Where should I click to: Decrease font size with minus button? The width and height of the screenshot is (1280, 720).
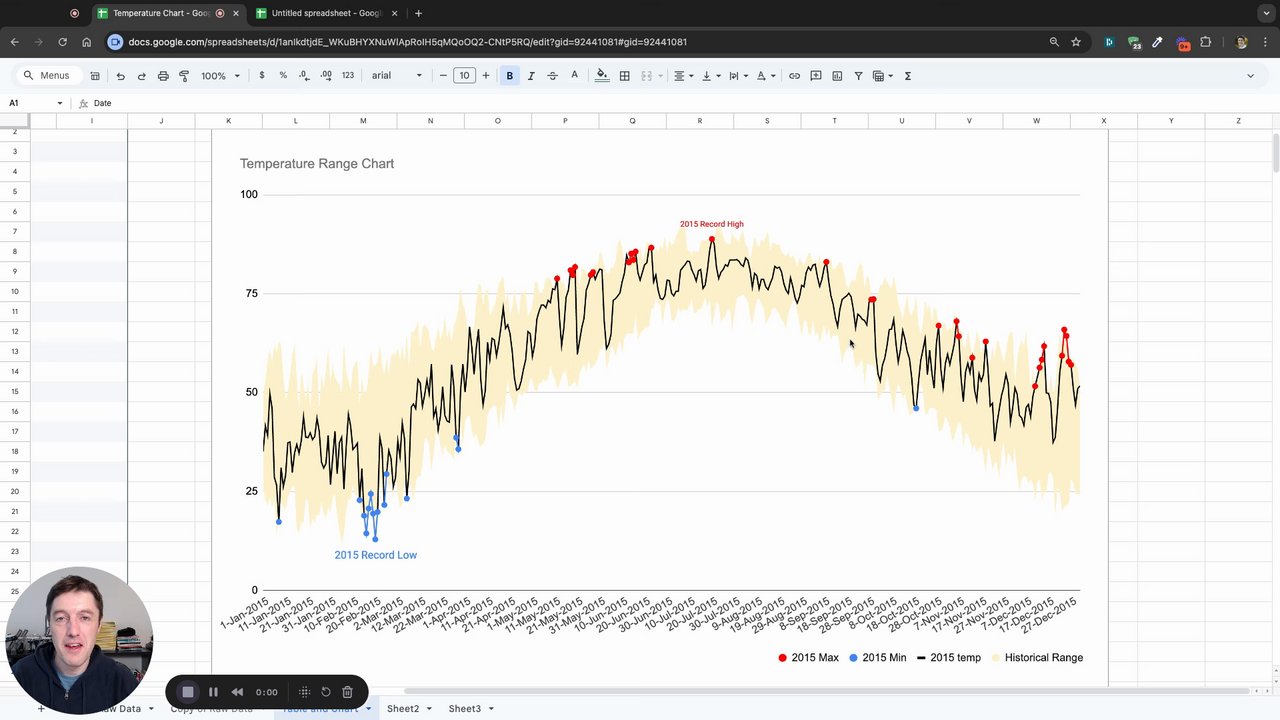tap(443, 76)
